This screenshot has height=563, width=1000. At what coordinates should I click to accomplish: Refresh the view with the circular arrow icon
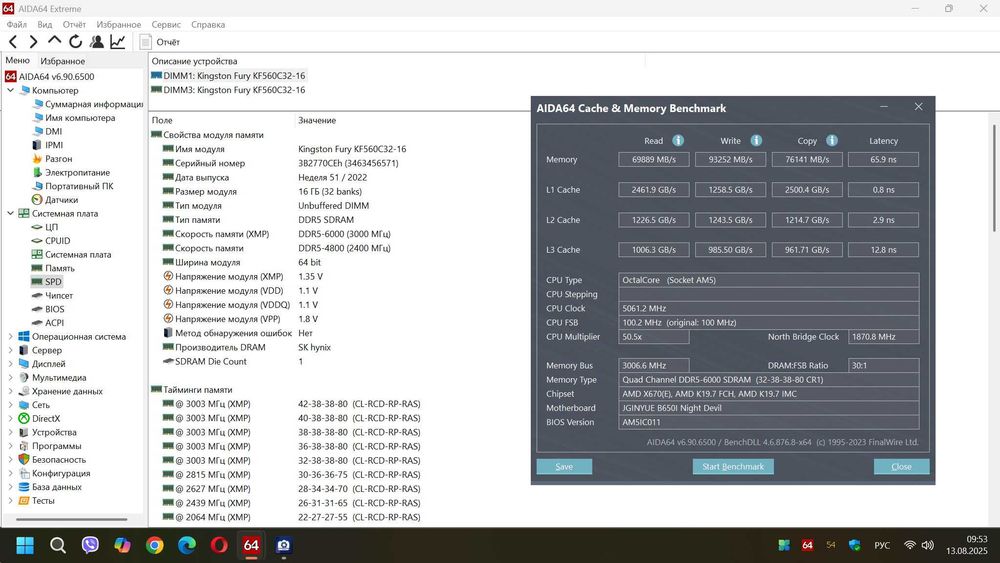75,42
